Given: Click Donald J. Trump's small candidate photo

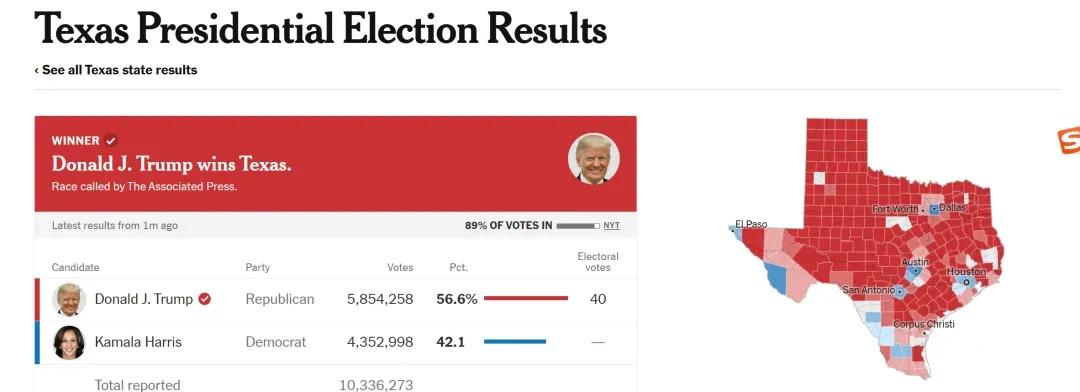Looking at the screenshot, I should [69, 300].
